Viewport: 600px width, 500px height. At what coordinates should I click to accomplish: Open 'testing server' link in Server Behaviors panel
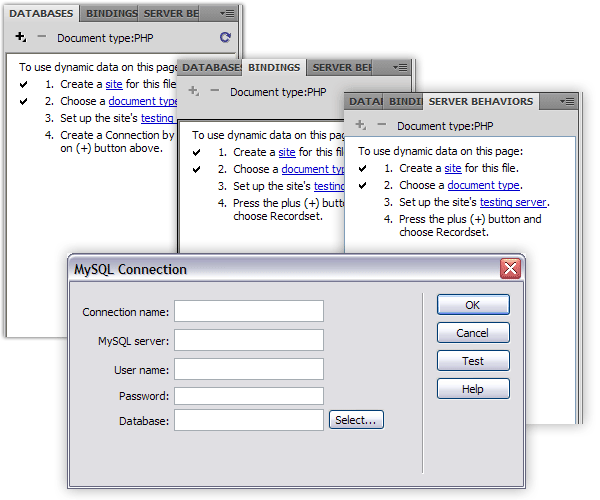[513, 202]
